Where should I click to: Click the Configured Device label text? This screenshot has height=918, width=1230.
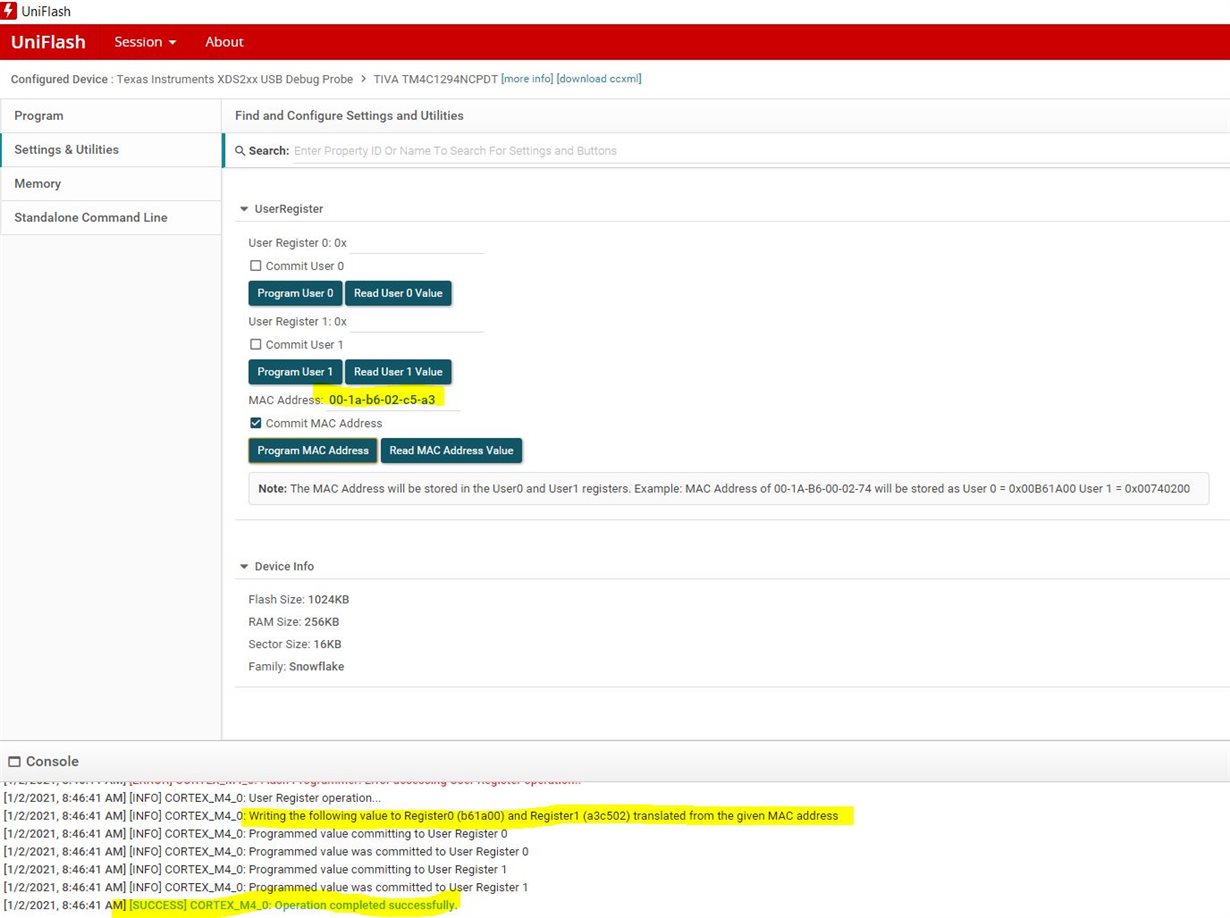pyautogui.click(x=59, y=79)
